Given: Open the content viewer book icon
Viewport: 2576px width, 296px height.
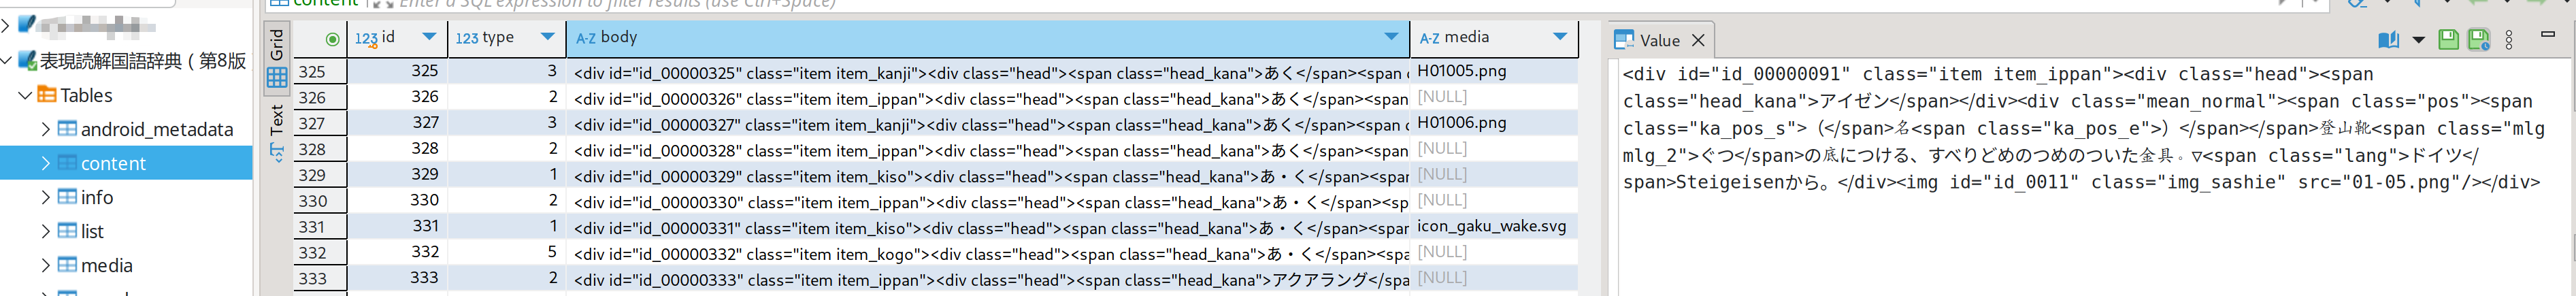Looking at the screenshot, I should click(2388, 40).
